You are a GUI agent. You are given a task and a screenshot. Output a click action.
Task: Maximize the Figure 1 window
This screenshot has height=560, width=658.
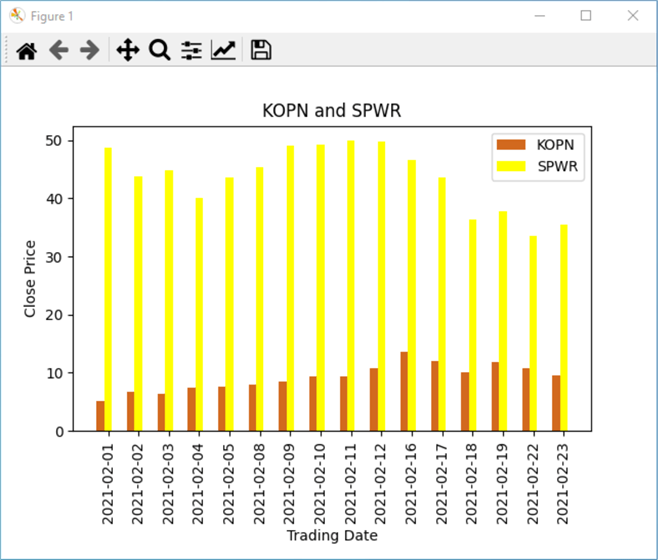click(x=586, y=16)
